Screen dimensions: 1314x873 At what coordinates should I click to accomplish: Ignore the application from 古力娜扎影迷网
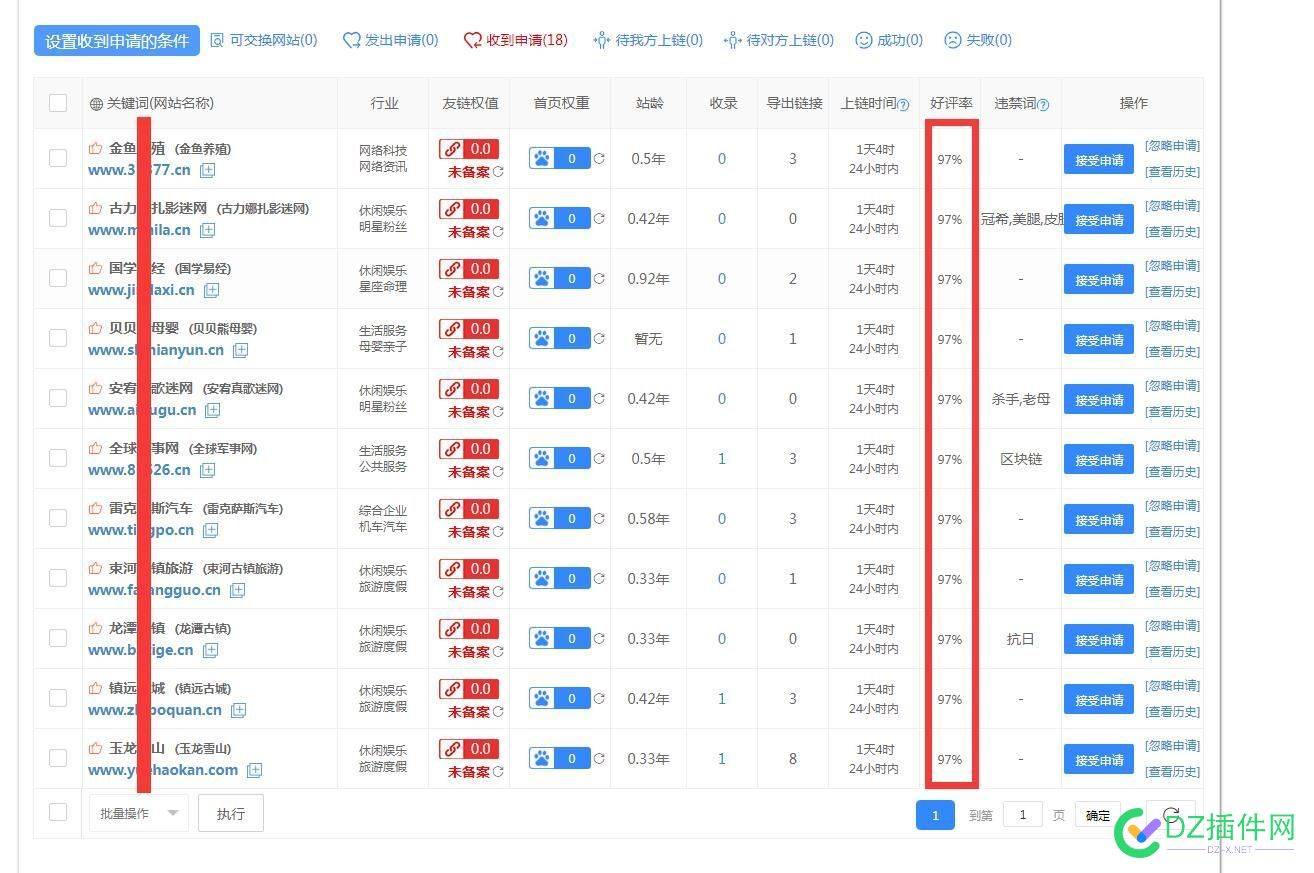coord(1172,206)
